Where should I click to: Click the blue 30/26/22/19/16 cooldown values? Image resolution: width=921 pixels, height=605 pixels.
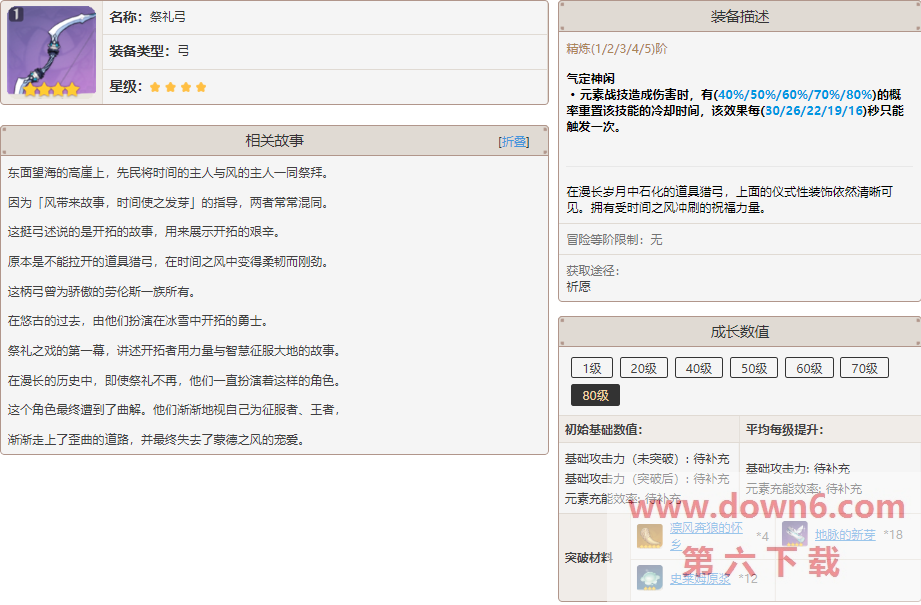[815, 110]
